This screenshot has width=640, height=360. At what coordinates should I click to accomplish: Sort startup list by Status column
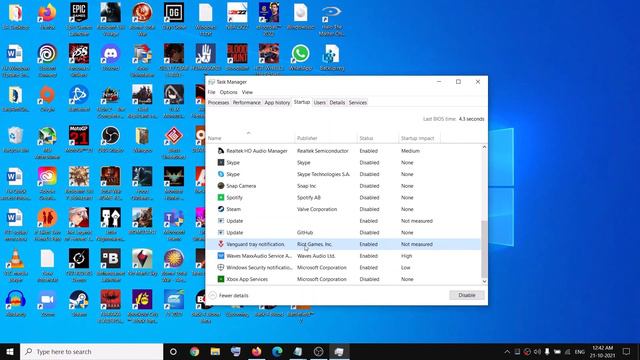tap(378, 138)
